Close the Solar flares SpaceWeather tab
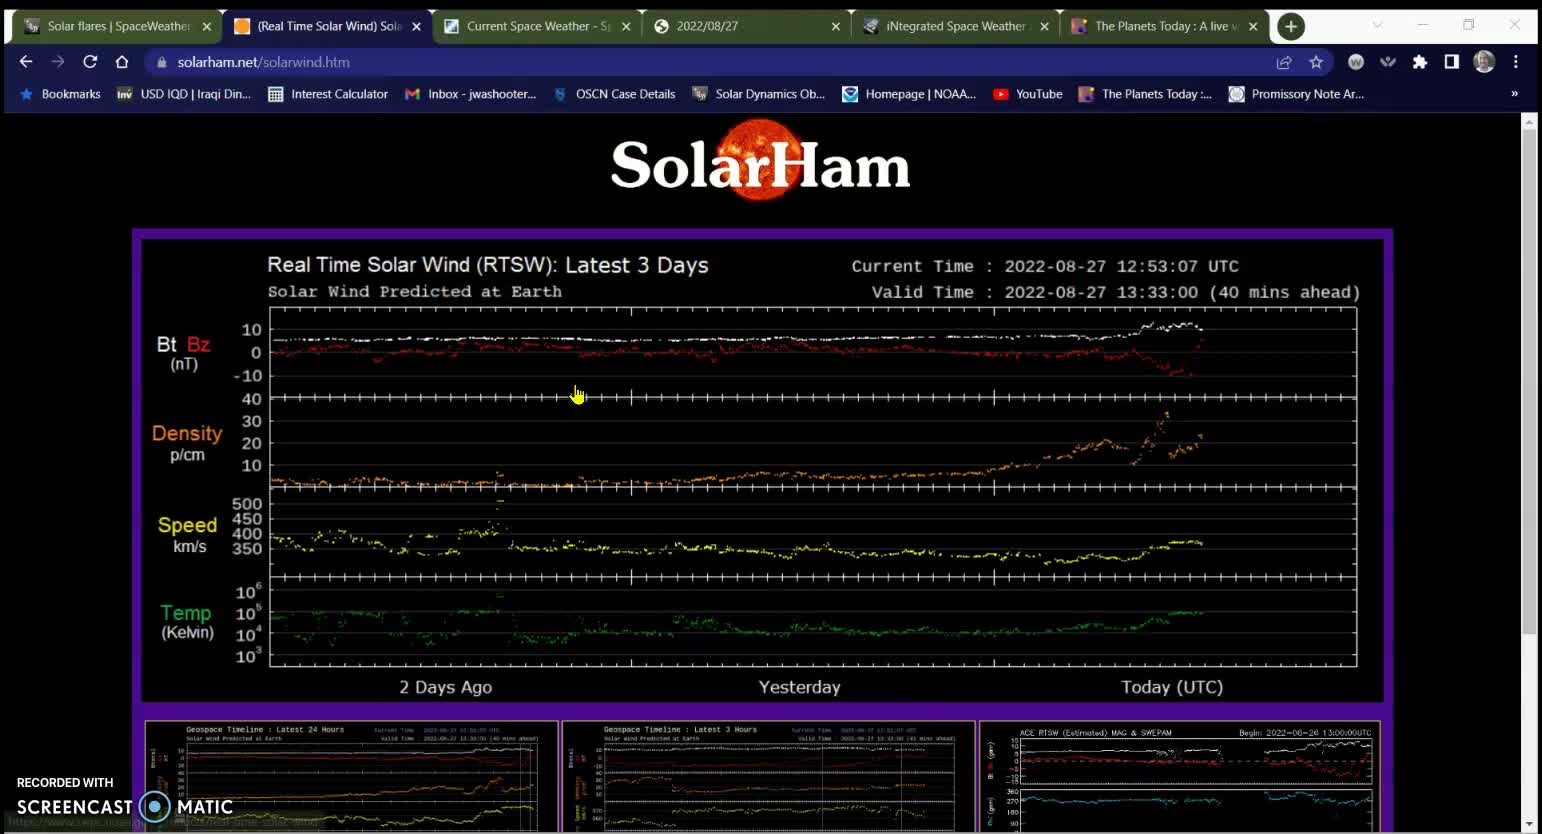This screenshot has height=834, width=1542. (207, 26)
